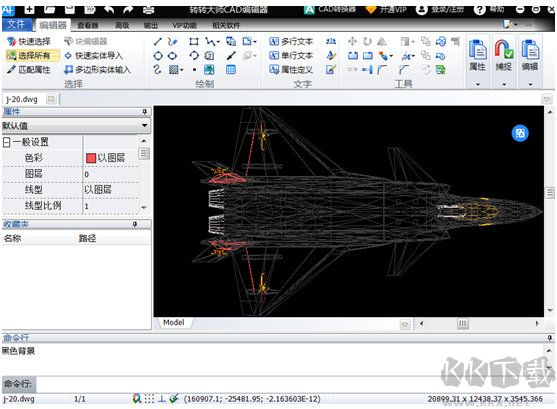The image size is (557, 409).
Task: Toggle the grid dots icon in status bar
Action: tap(149, 399)
